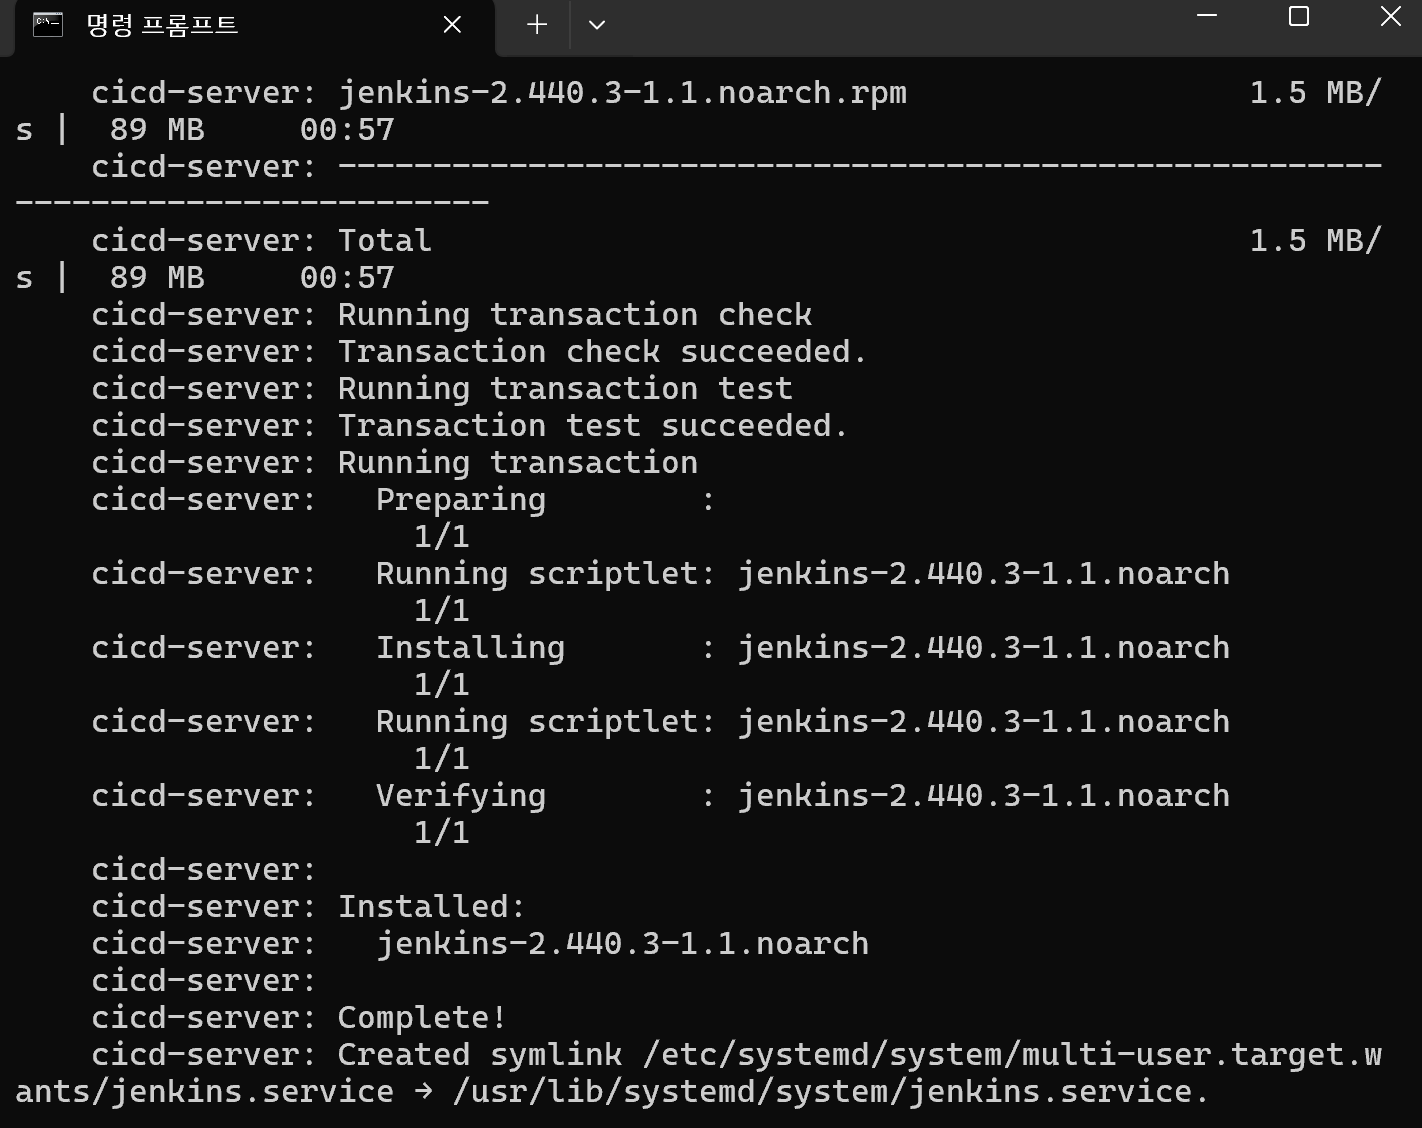This screenshot has height=1128, width=1422.
Task: Click the "Transaction check succeeded." line
Action: coord(601,352)
